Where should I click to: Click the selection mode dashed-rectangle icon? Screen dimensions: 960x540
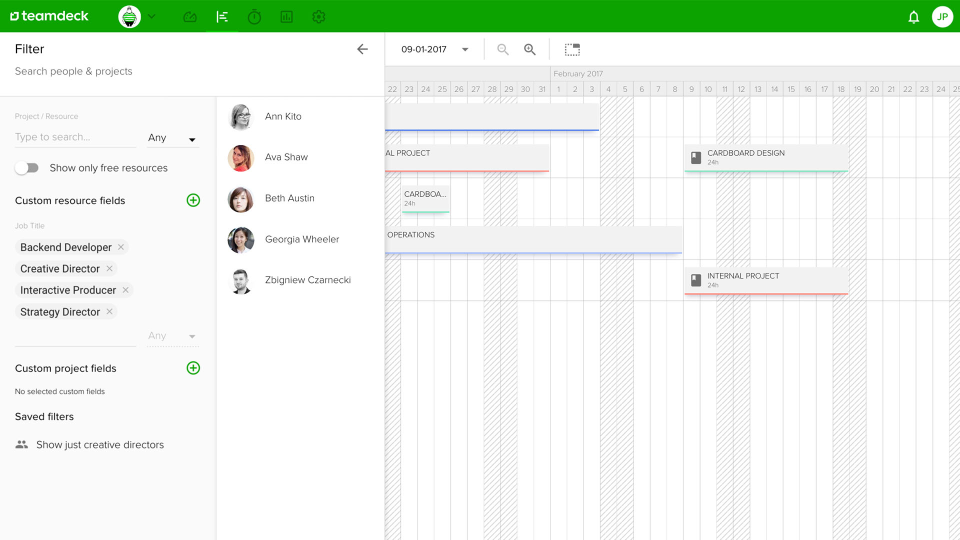pyautogui.click(x=572, y=49)
